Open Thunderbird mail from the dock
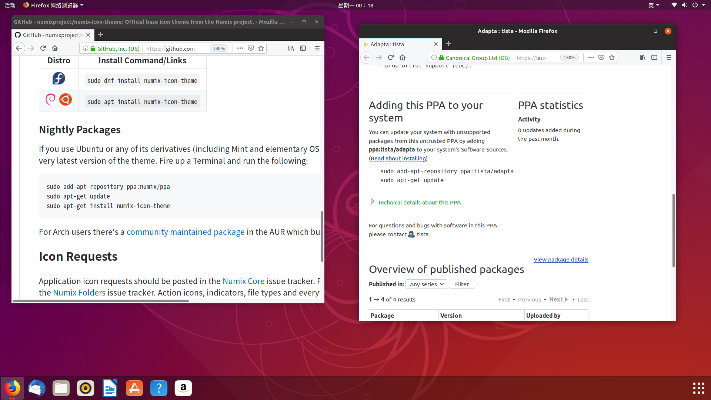 click(x=36, y=388)
